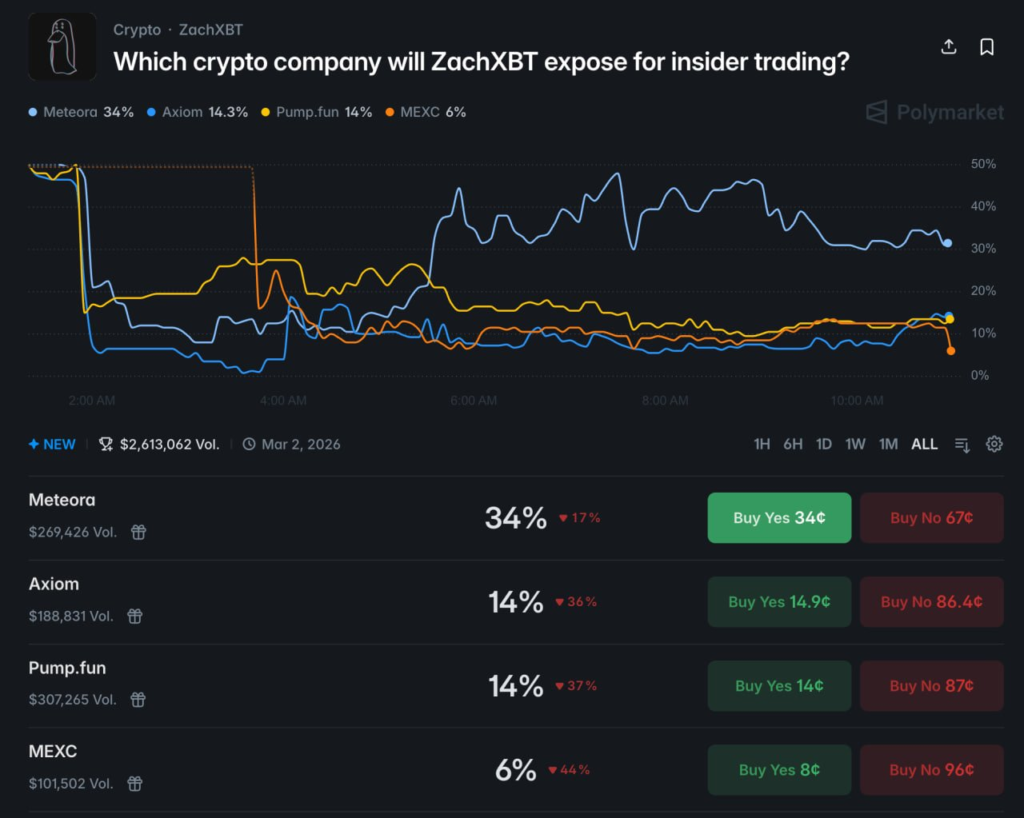
Task: Bookmark this market
Action: click(986, 47)
